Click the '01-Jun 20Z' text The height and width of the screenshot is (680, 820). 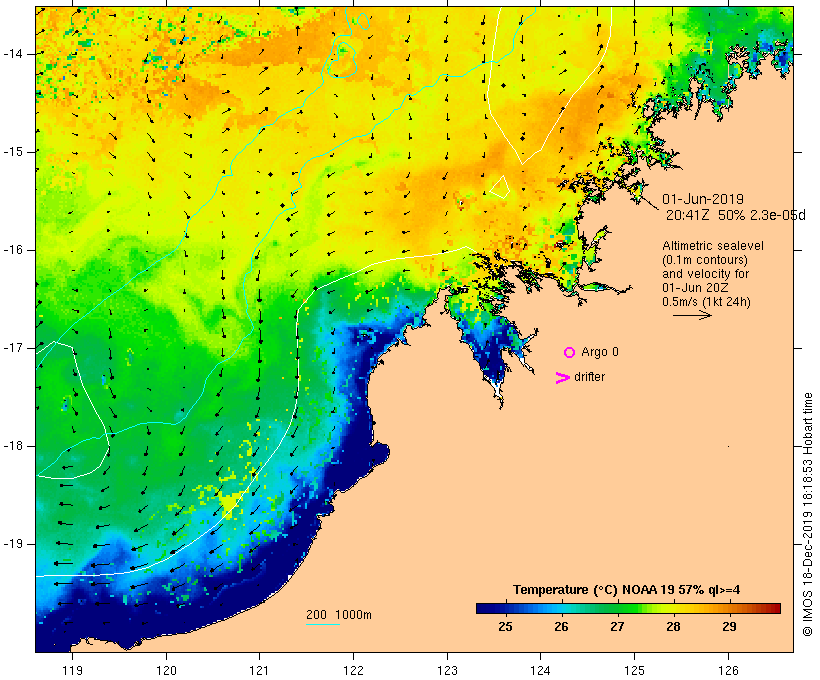tap(695, 288)
